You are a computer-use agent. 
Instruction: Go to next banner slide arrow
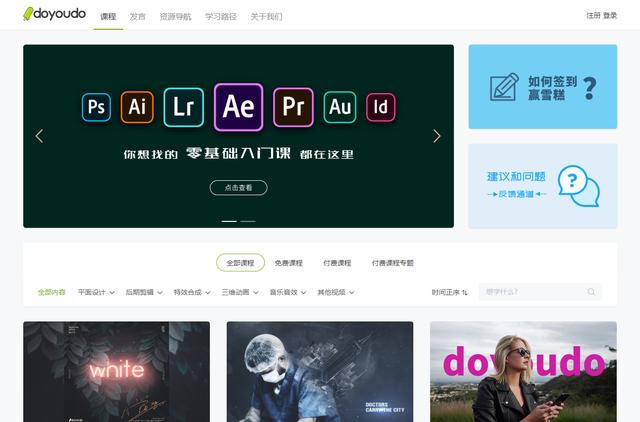click(437, 136)
